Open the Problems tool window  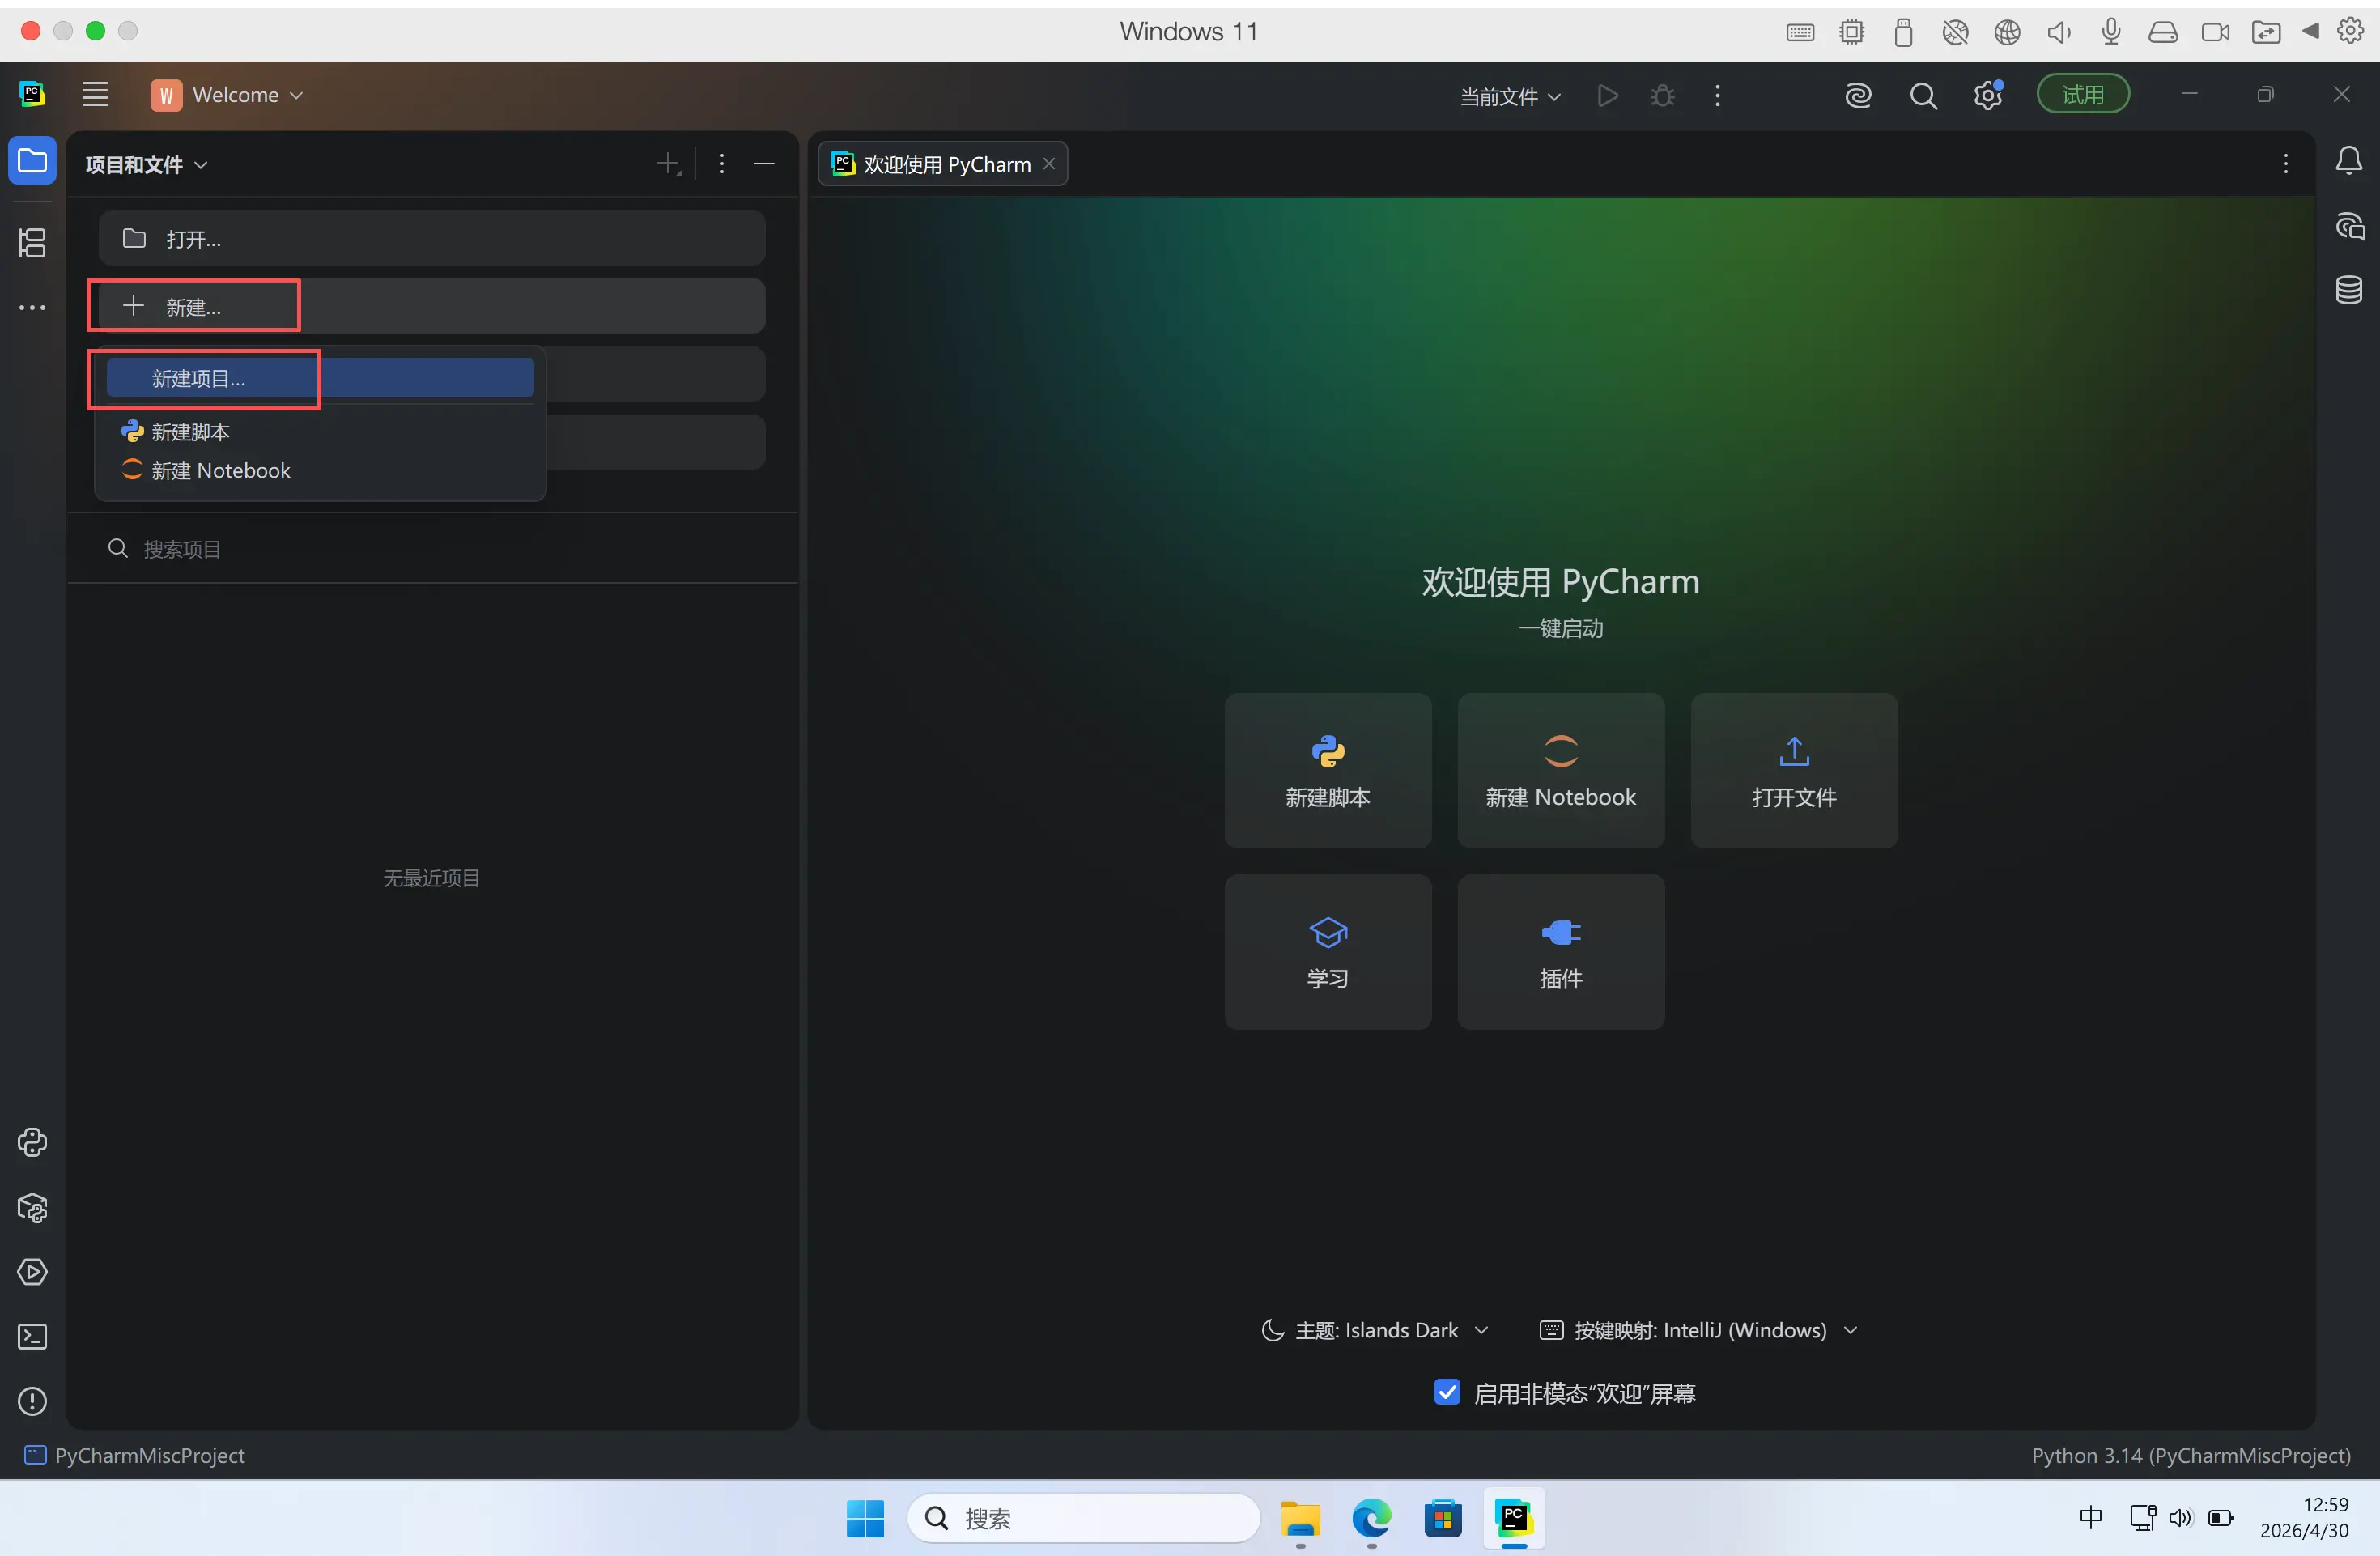point(32,1402)
